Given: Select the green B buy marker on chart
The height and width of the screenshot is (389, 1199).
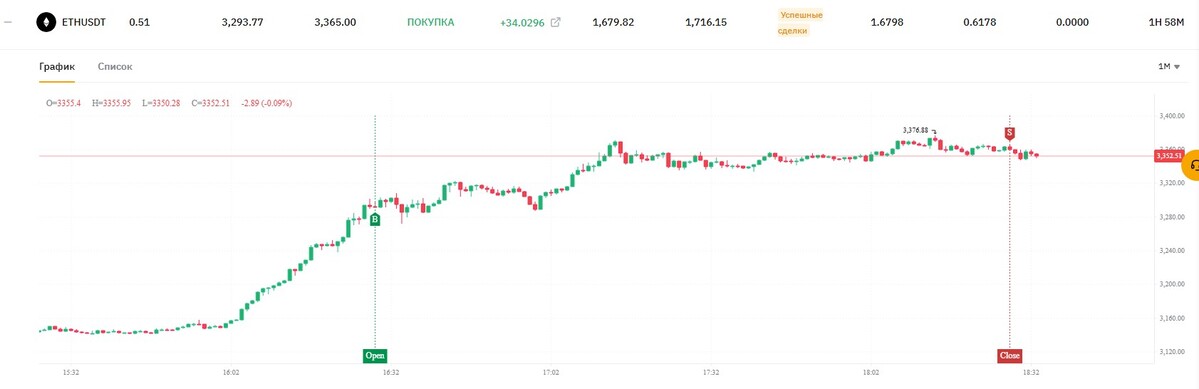Looking at the screenshot, I should [x=375, y=220].
